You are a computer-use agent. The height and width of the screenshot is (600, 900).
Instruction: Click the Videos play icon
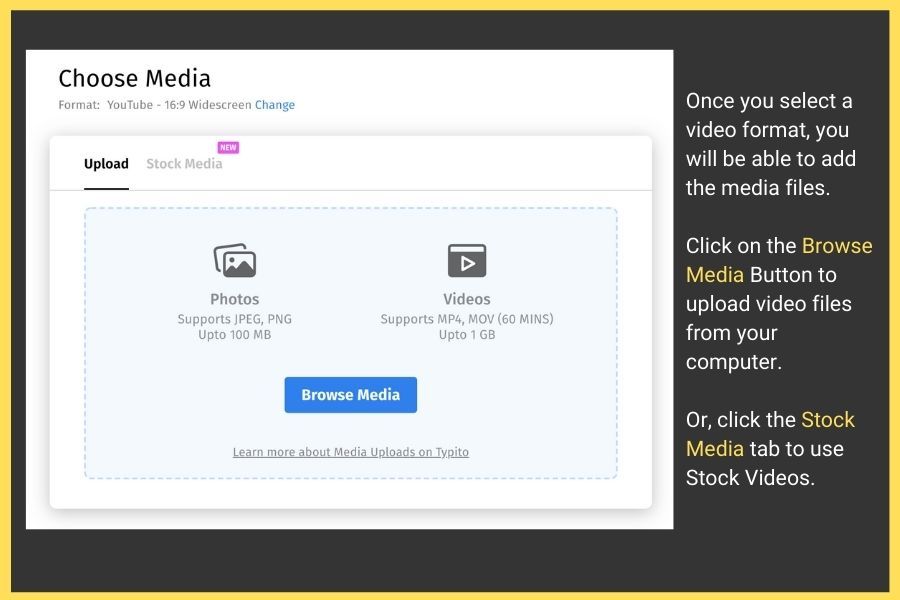467,261
